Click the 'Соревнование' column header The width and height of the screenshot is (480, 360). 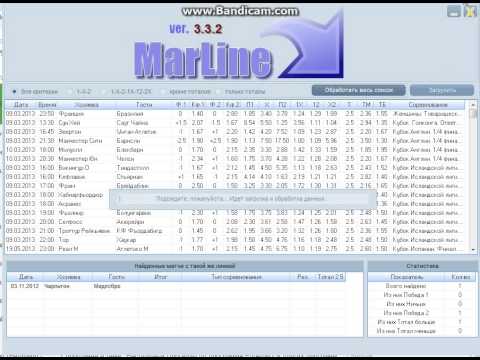tap(428, 105)
